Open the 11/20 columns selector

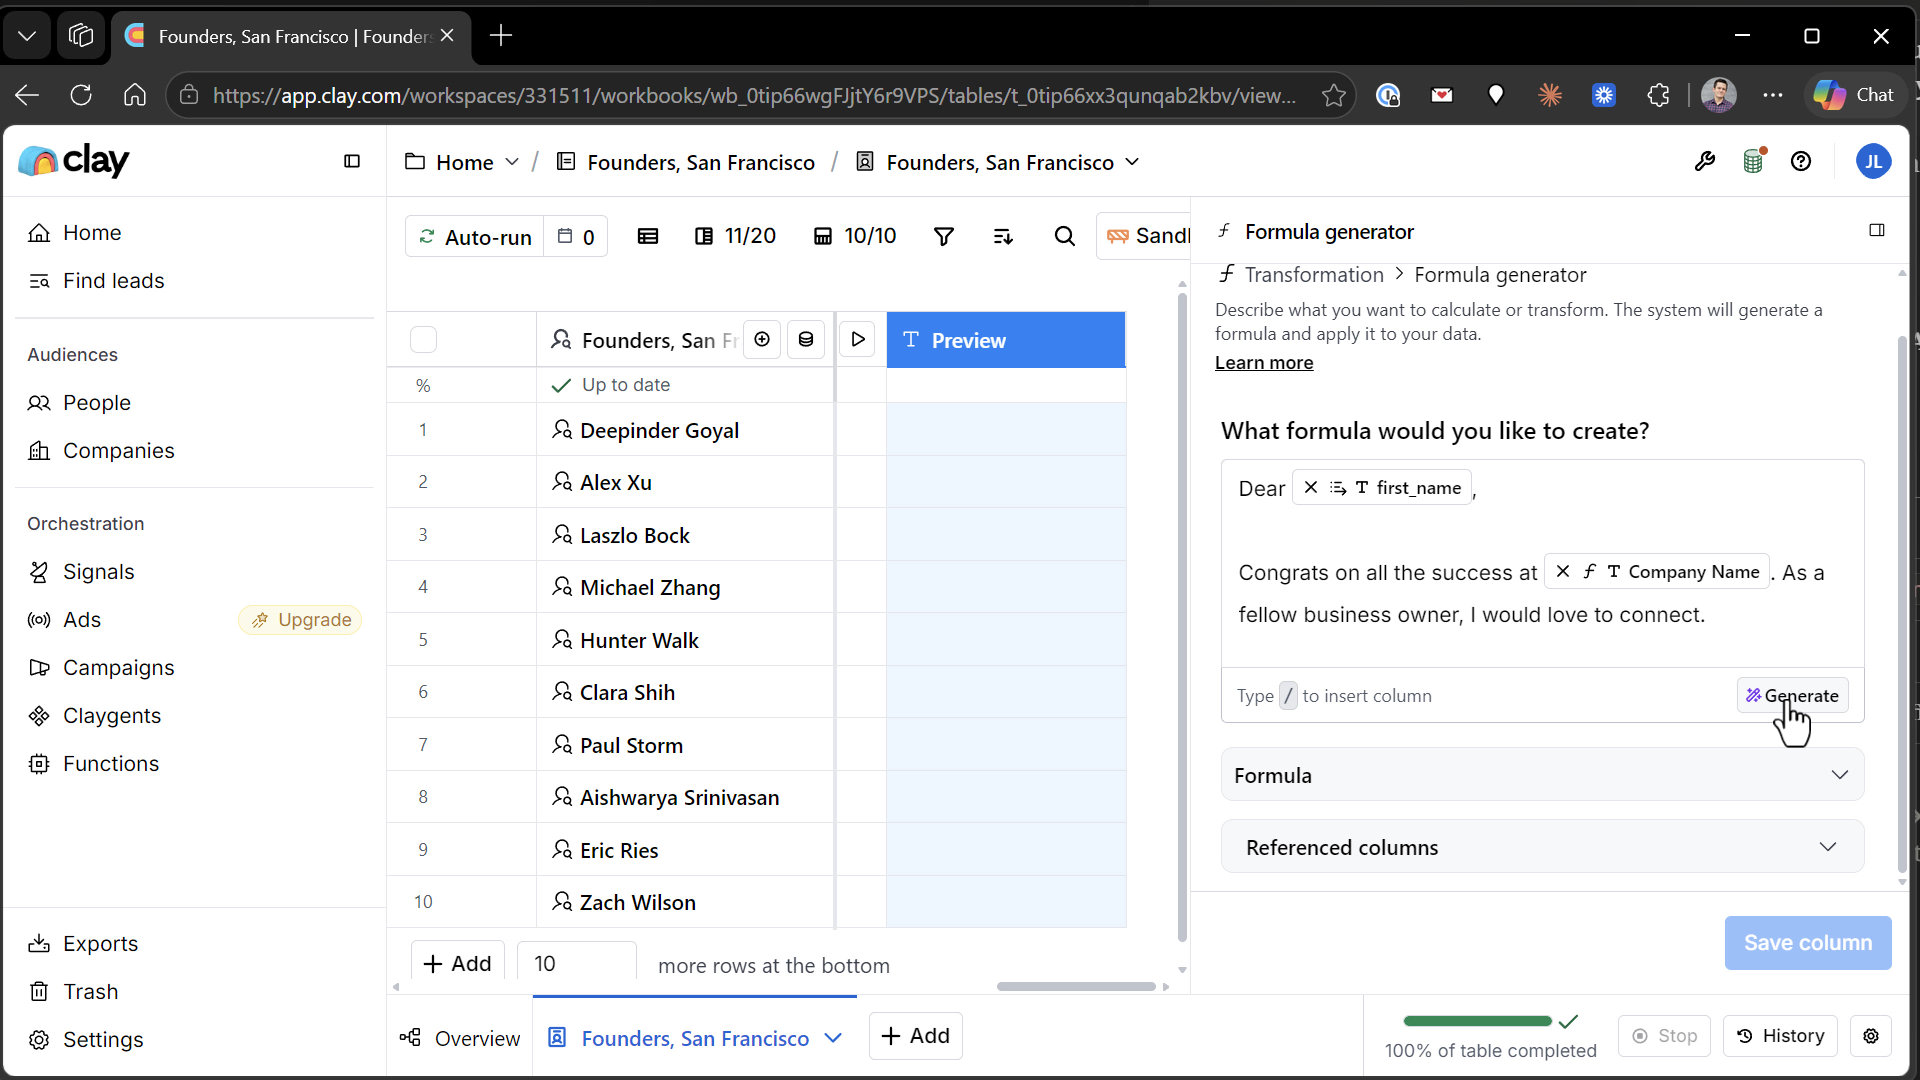tap(735, 236)
